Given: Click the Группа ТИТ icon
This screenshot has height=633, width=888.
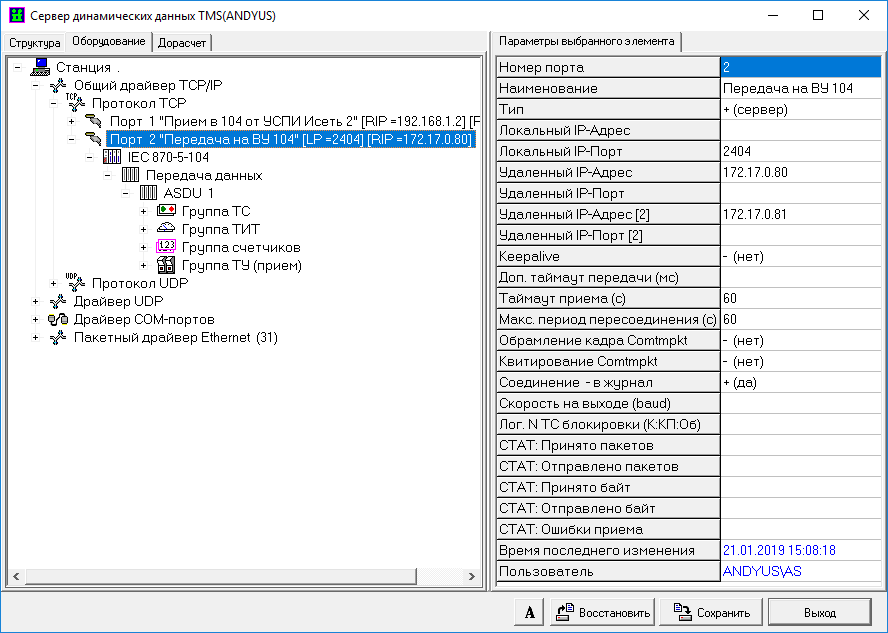Looking at the screenshot, I should 166,229.
